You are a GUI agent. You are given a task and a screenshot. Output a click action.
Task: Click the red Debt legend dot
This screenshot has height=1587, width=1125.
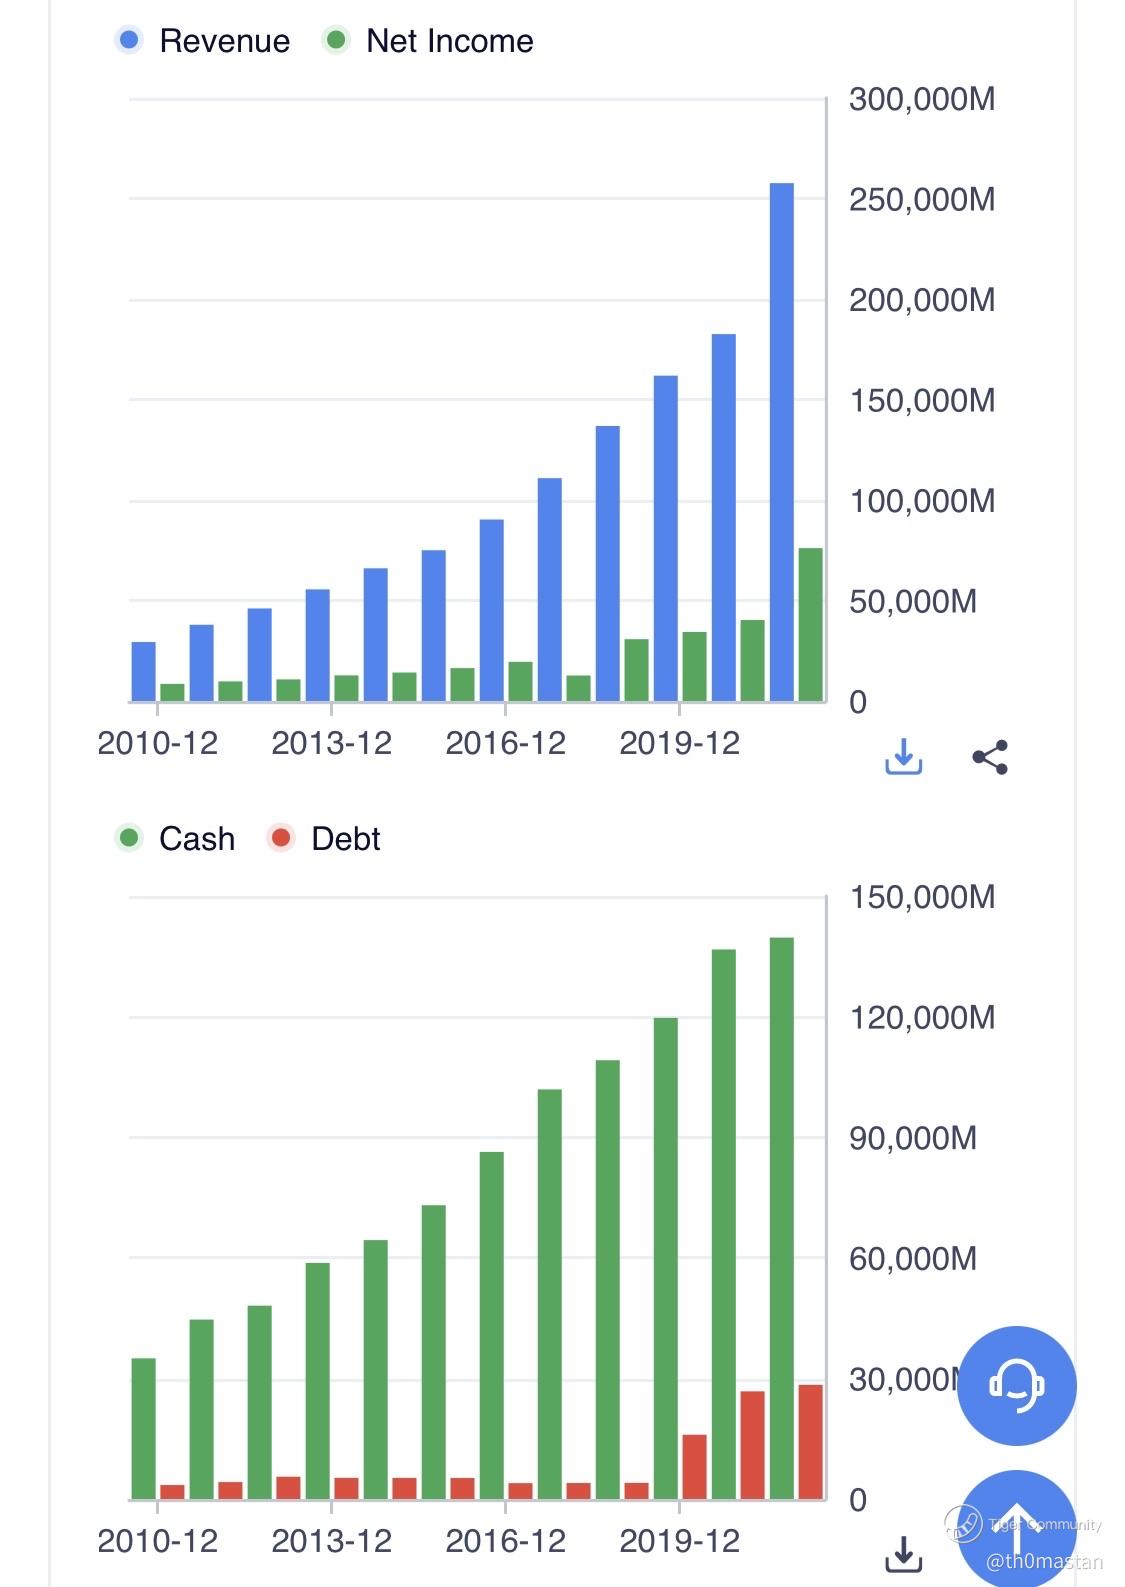[281, 837]
